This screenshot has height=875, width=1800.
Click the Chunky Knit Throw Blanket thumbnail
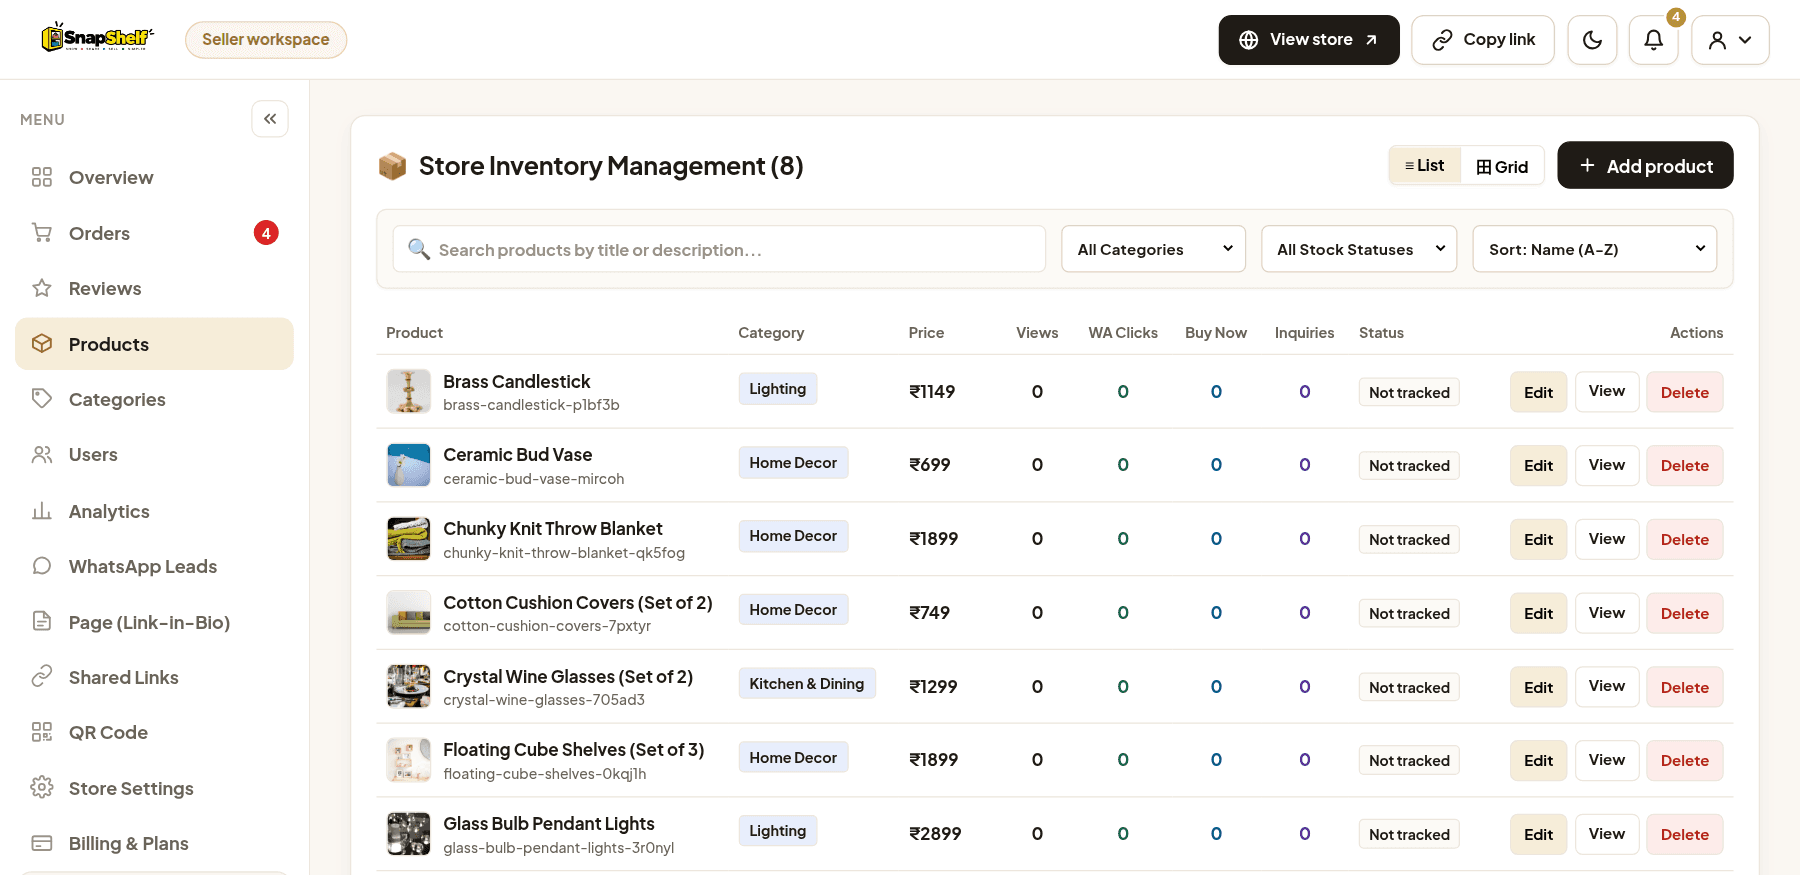tap(409, 539)
